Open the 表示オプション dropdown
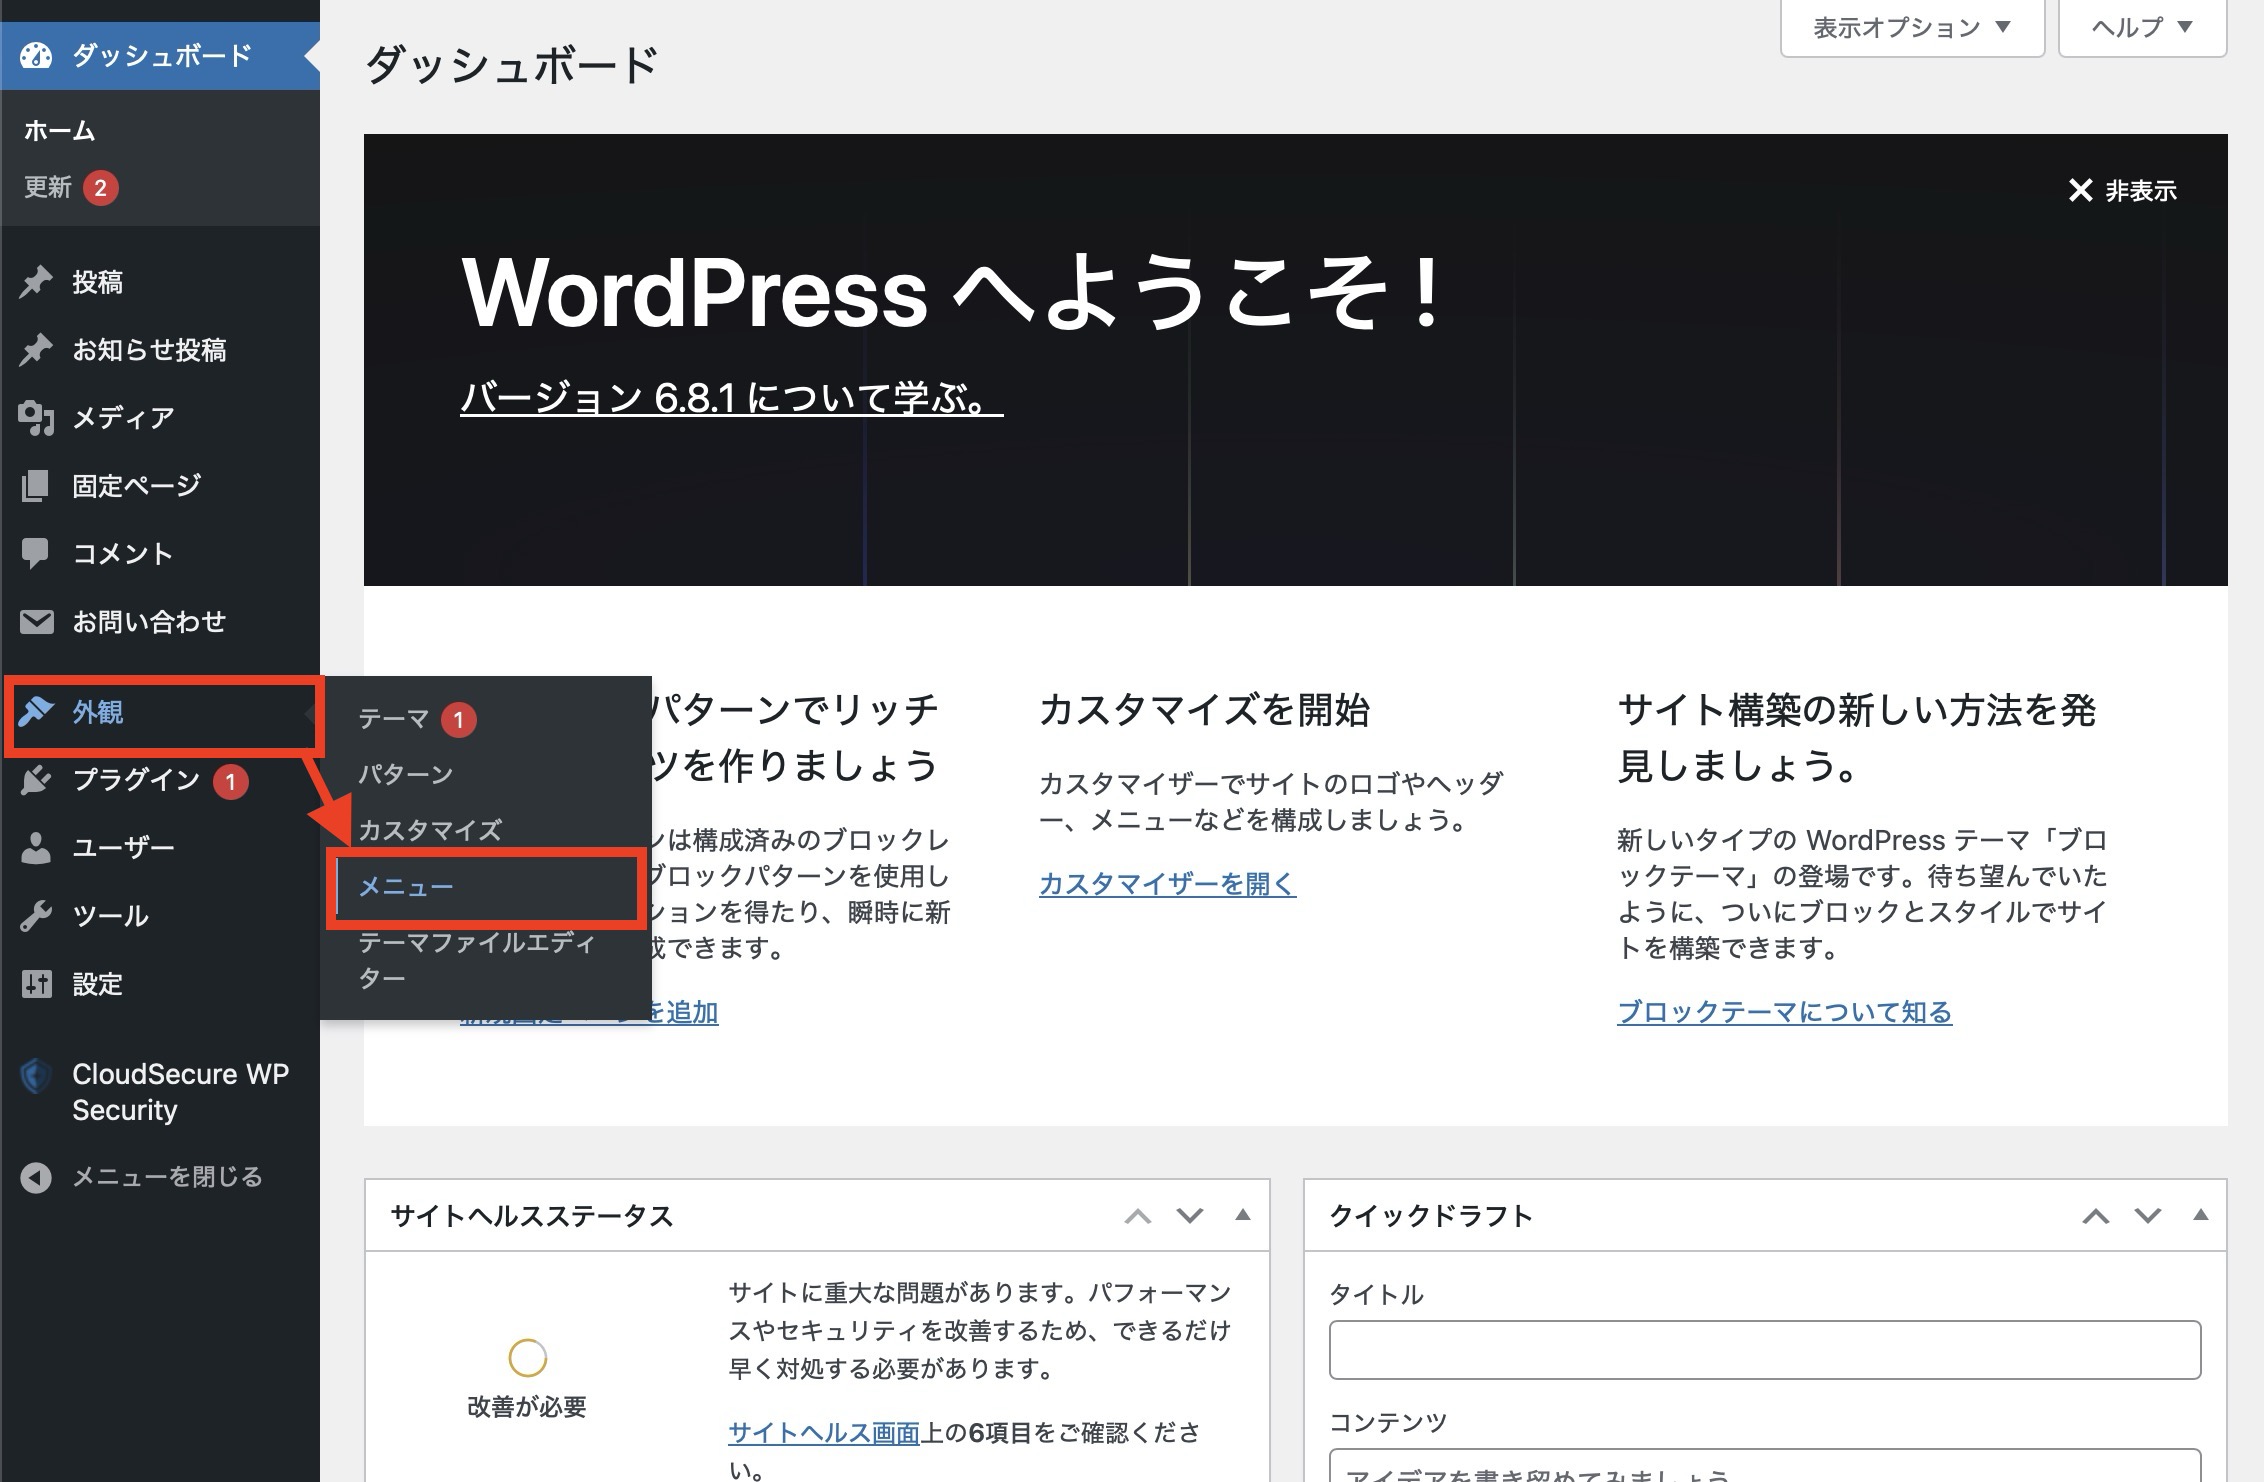2264x1482 pixels. pos(1912,27)
